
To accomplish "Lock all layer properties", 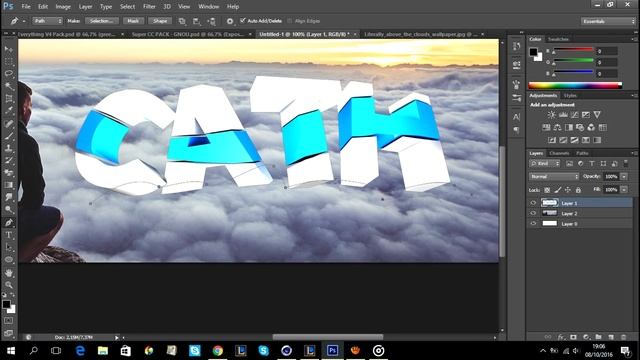I will point(578,190).
